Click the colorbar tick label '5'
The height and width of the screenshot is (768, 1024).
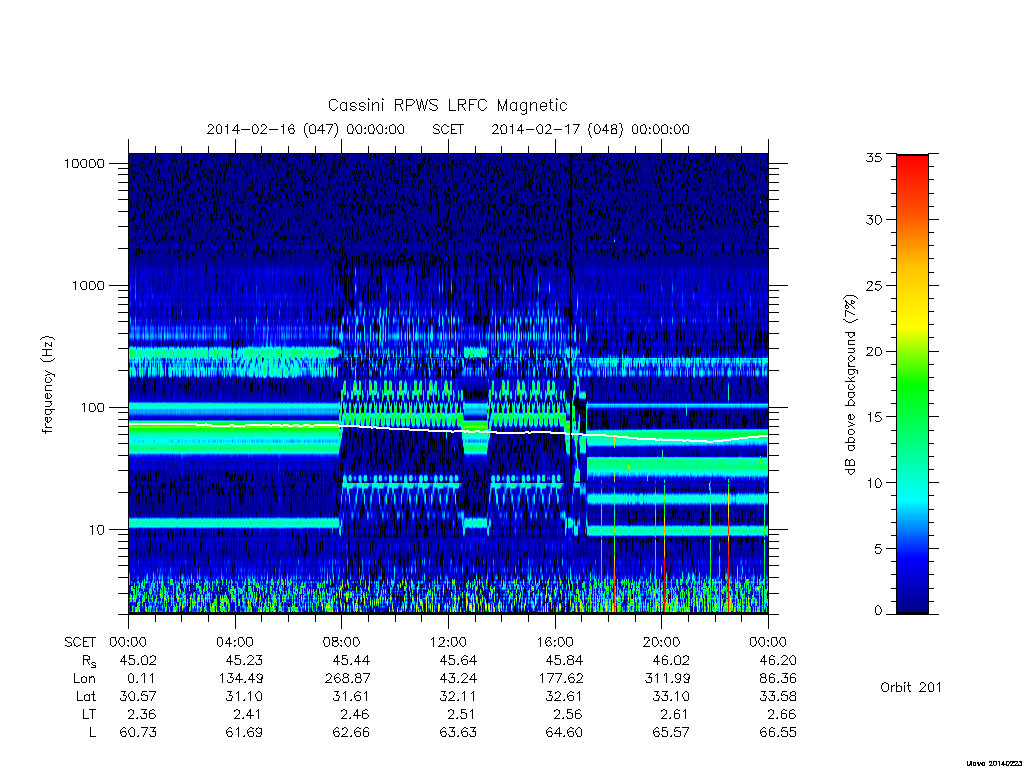(878, 549)
